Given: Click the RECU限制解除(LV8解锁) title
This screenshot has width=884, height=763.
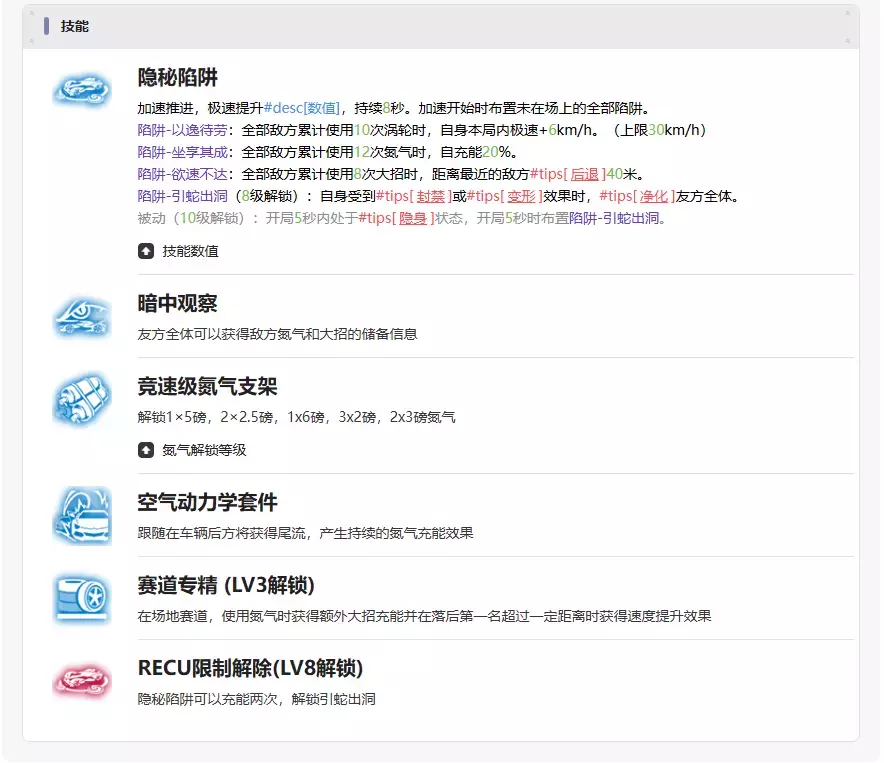Looking at the screenshot, I should [250, 668].
